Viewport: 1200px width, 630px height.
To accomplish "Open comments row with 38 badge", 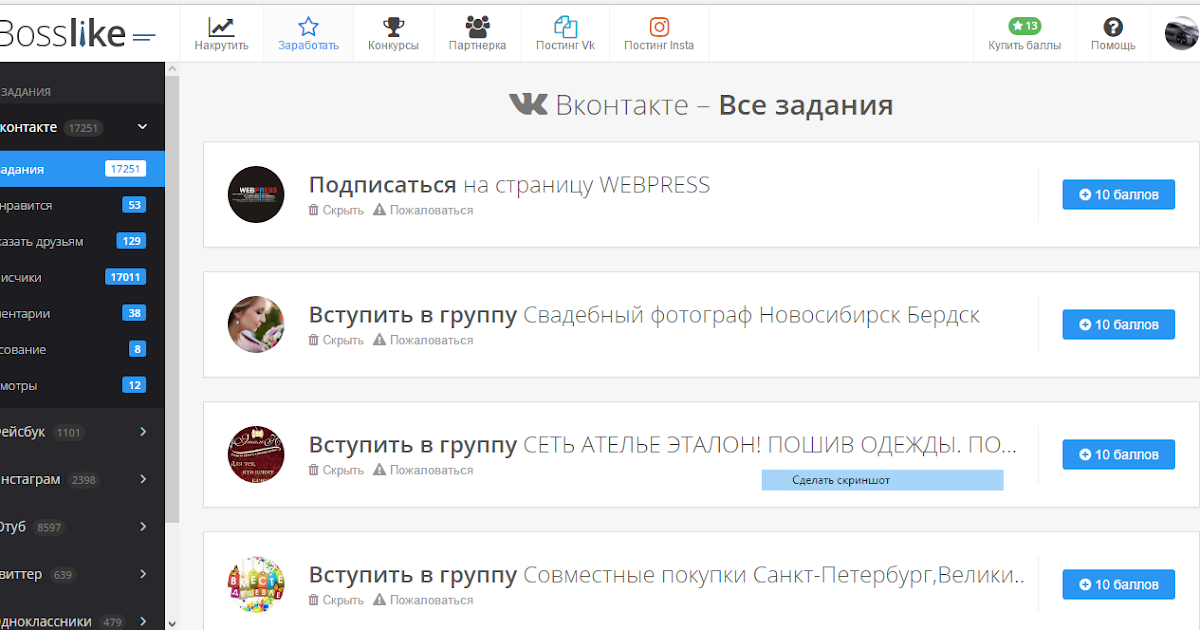I will [x=82, y=313].
